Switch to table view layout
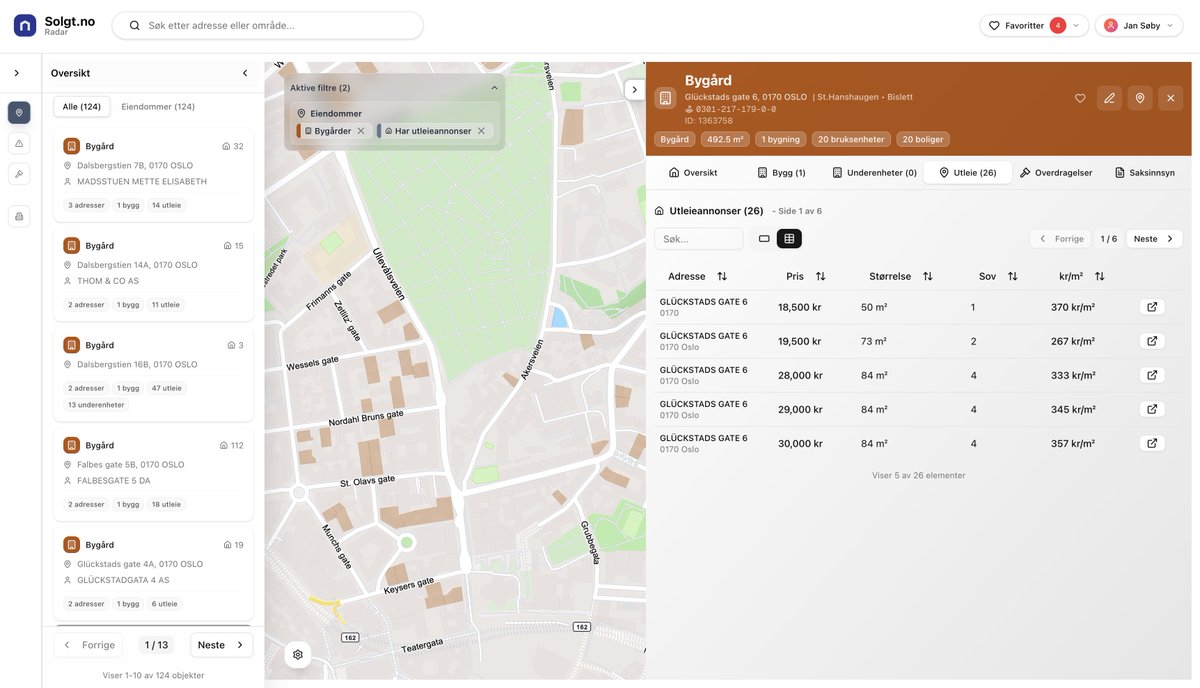The width and height of the screenshot is (1200, 688). tap(789, 239)
